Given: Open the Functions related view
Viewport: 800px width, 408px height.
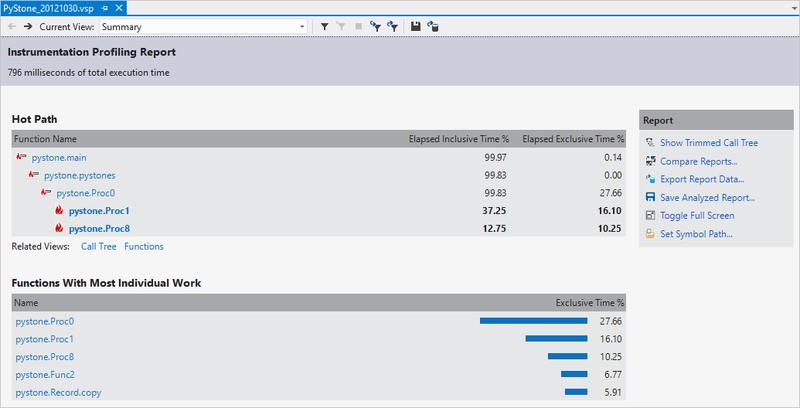Looking at the screenshot, I should click(144, 246).
